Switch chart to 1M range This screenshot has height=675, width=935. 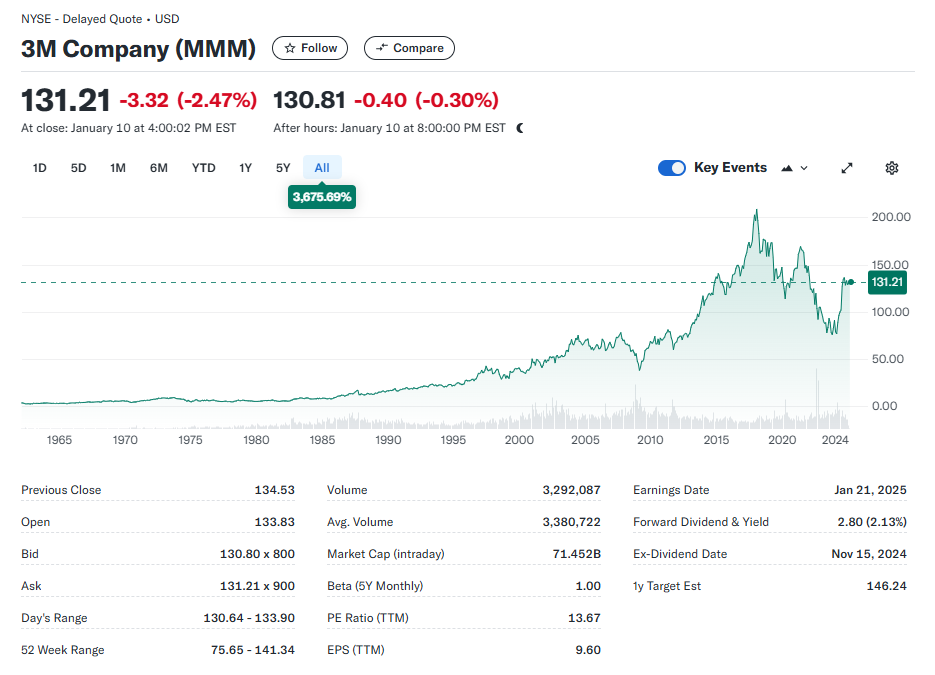pos(118,168)
